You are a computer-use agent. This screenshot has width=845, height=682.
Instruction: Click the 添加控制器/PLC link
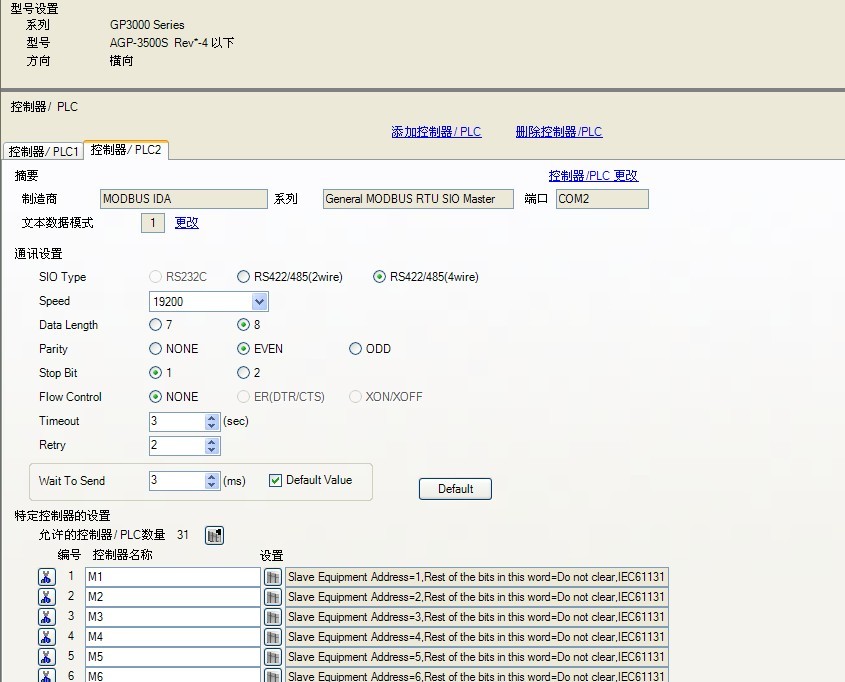click(436, 132)
